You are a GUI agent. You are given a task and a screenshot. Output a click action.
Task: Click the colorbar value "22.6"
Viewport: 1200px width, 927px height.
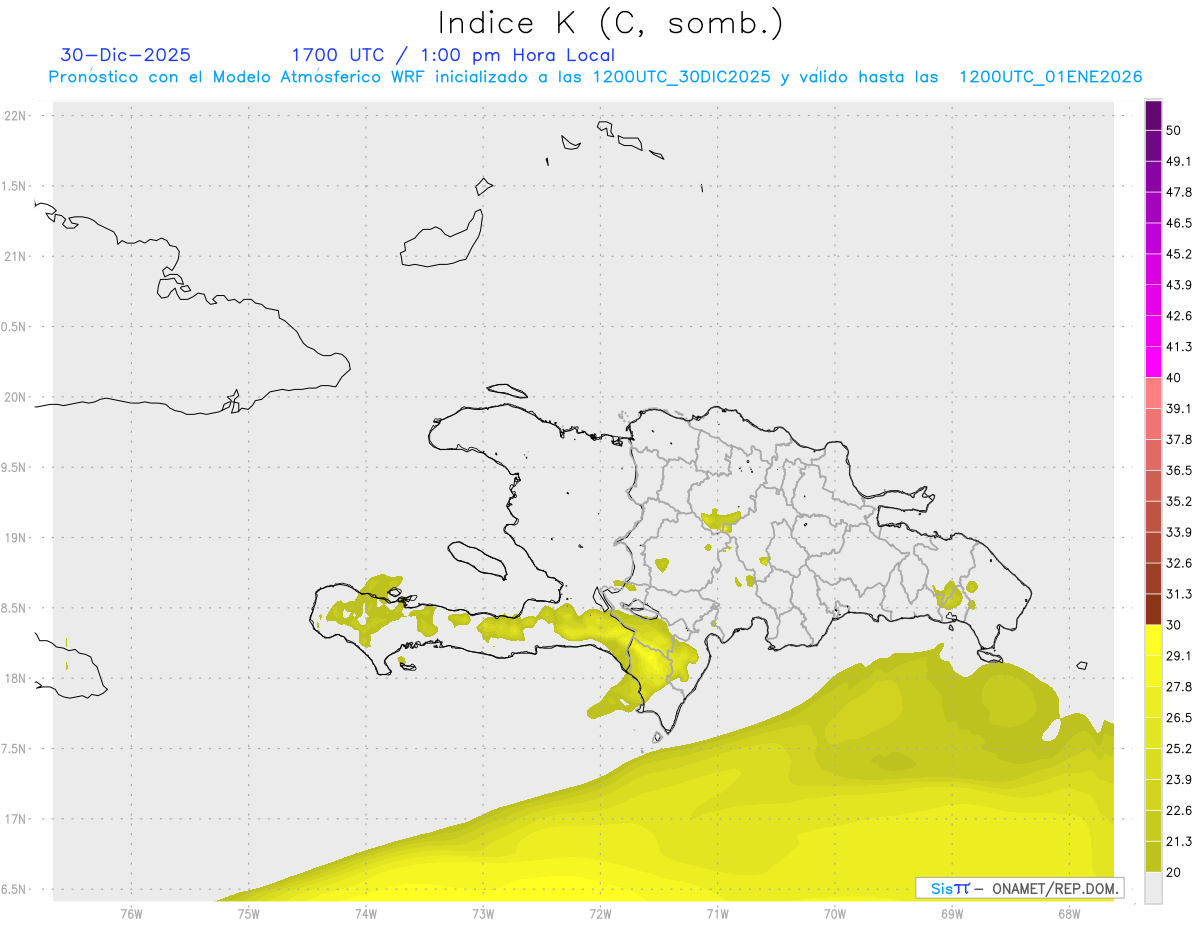[1179, 811]
